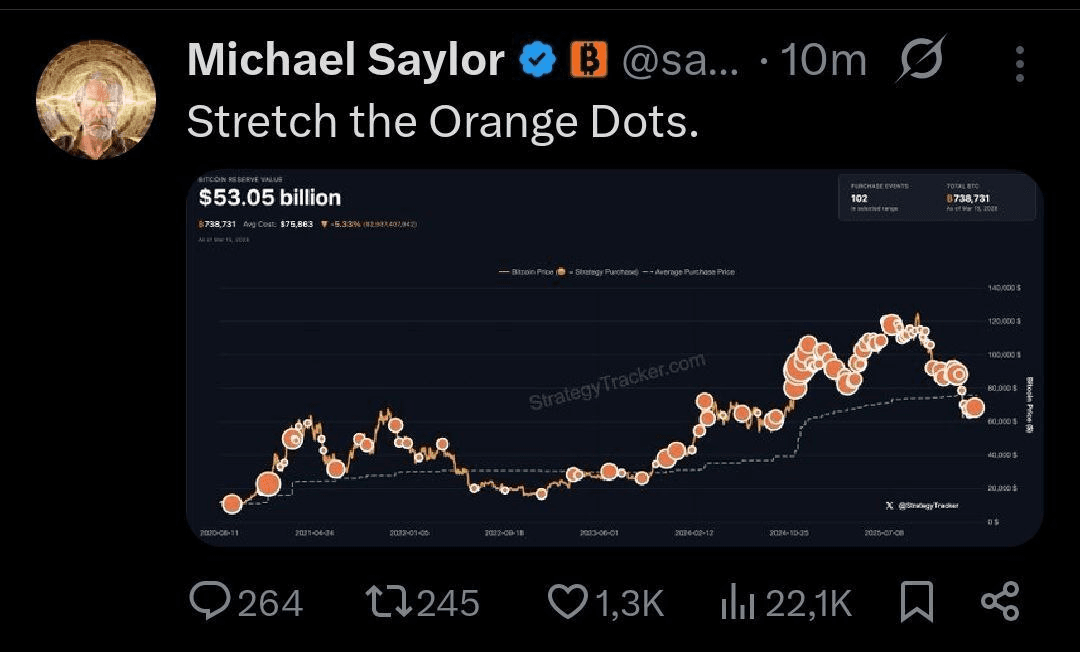The width and height of the screenshot is (1080, 652).
Task: Open the Bitcoin chart image
Action: pyautogui.click(x=614, y=358)
